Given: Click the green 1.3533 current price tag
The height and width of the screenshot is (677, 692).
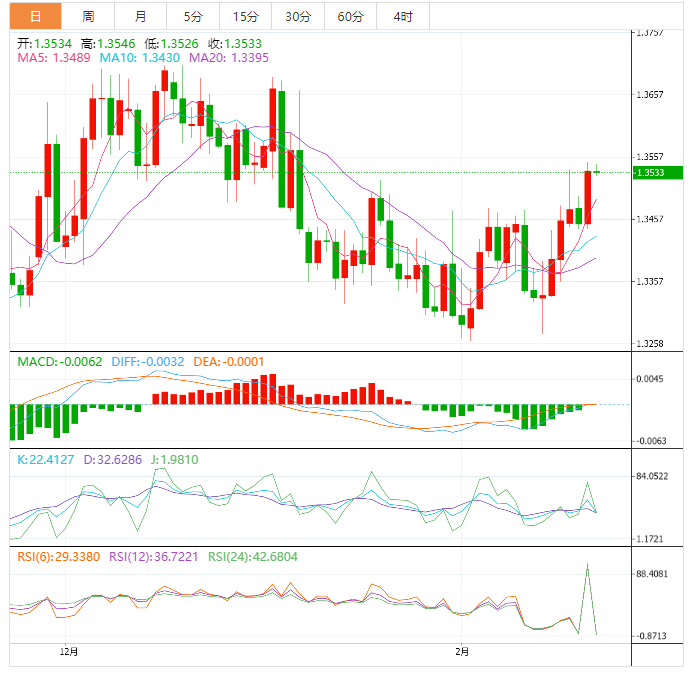Looking at the screenshot, I should pos(657,173).
